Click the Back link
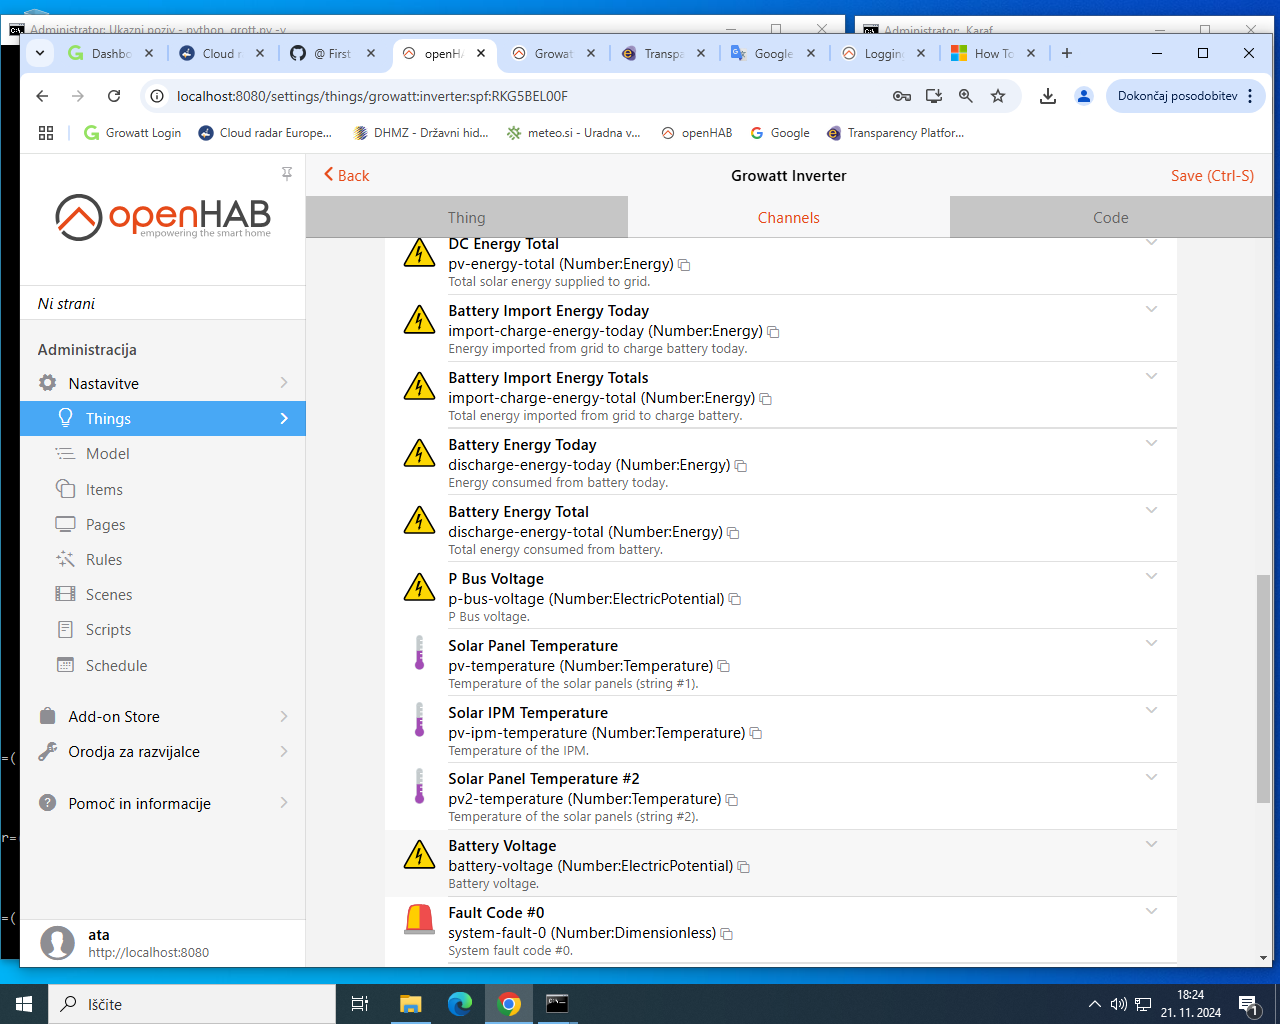This screenshot has height=1024, width=1280. [x=346, y=176]
